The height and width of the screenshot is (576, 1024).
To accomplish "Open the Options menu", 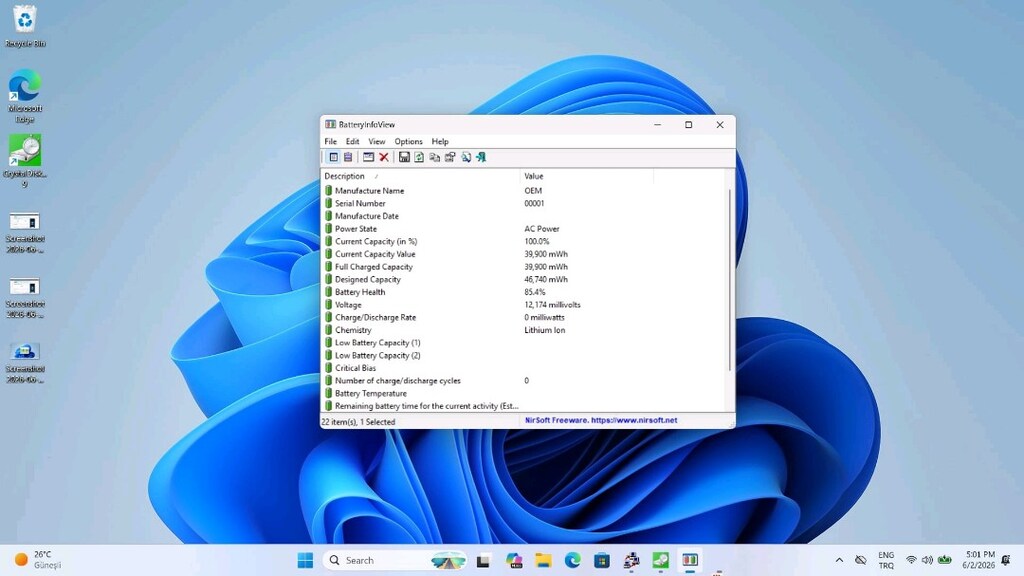I will [408, 142].
